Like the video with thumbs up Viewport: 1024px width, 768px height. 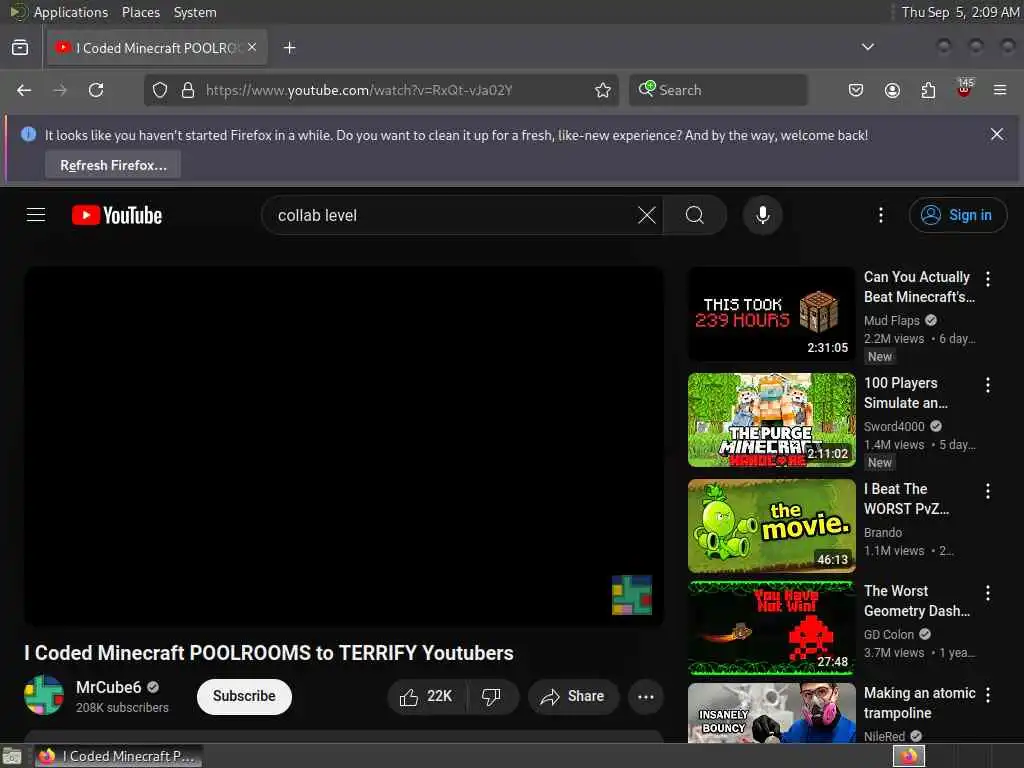coord(428,697)
